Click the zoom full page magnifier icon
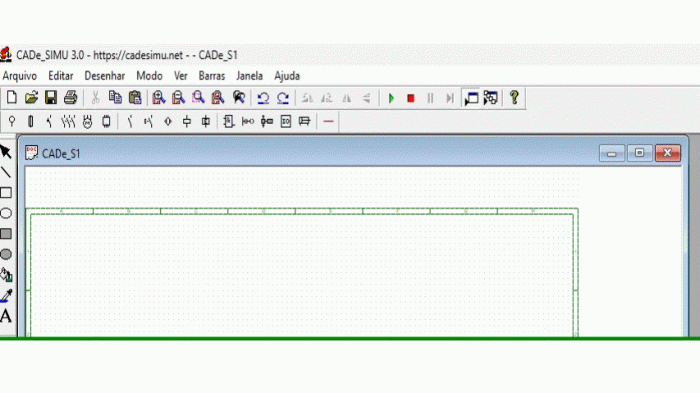The image size is (700, 393). 217,97
